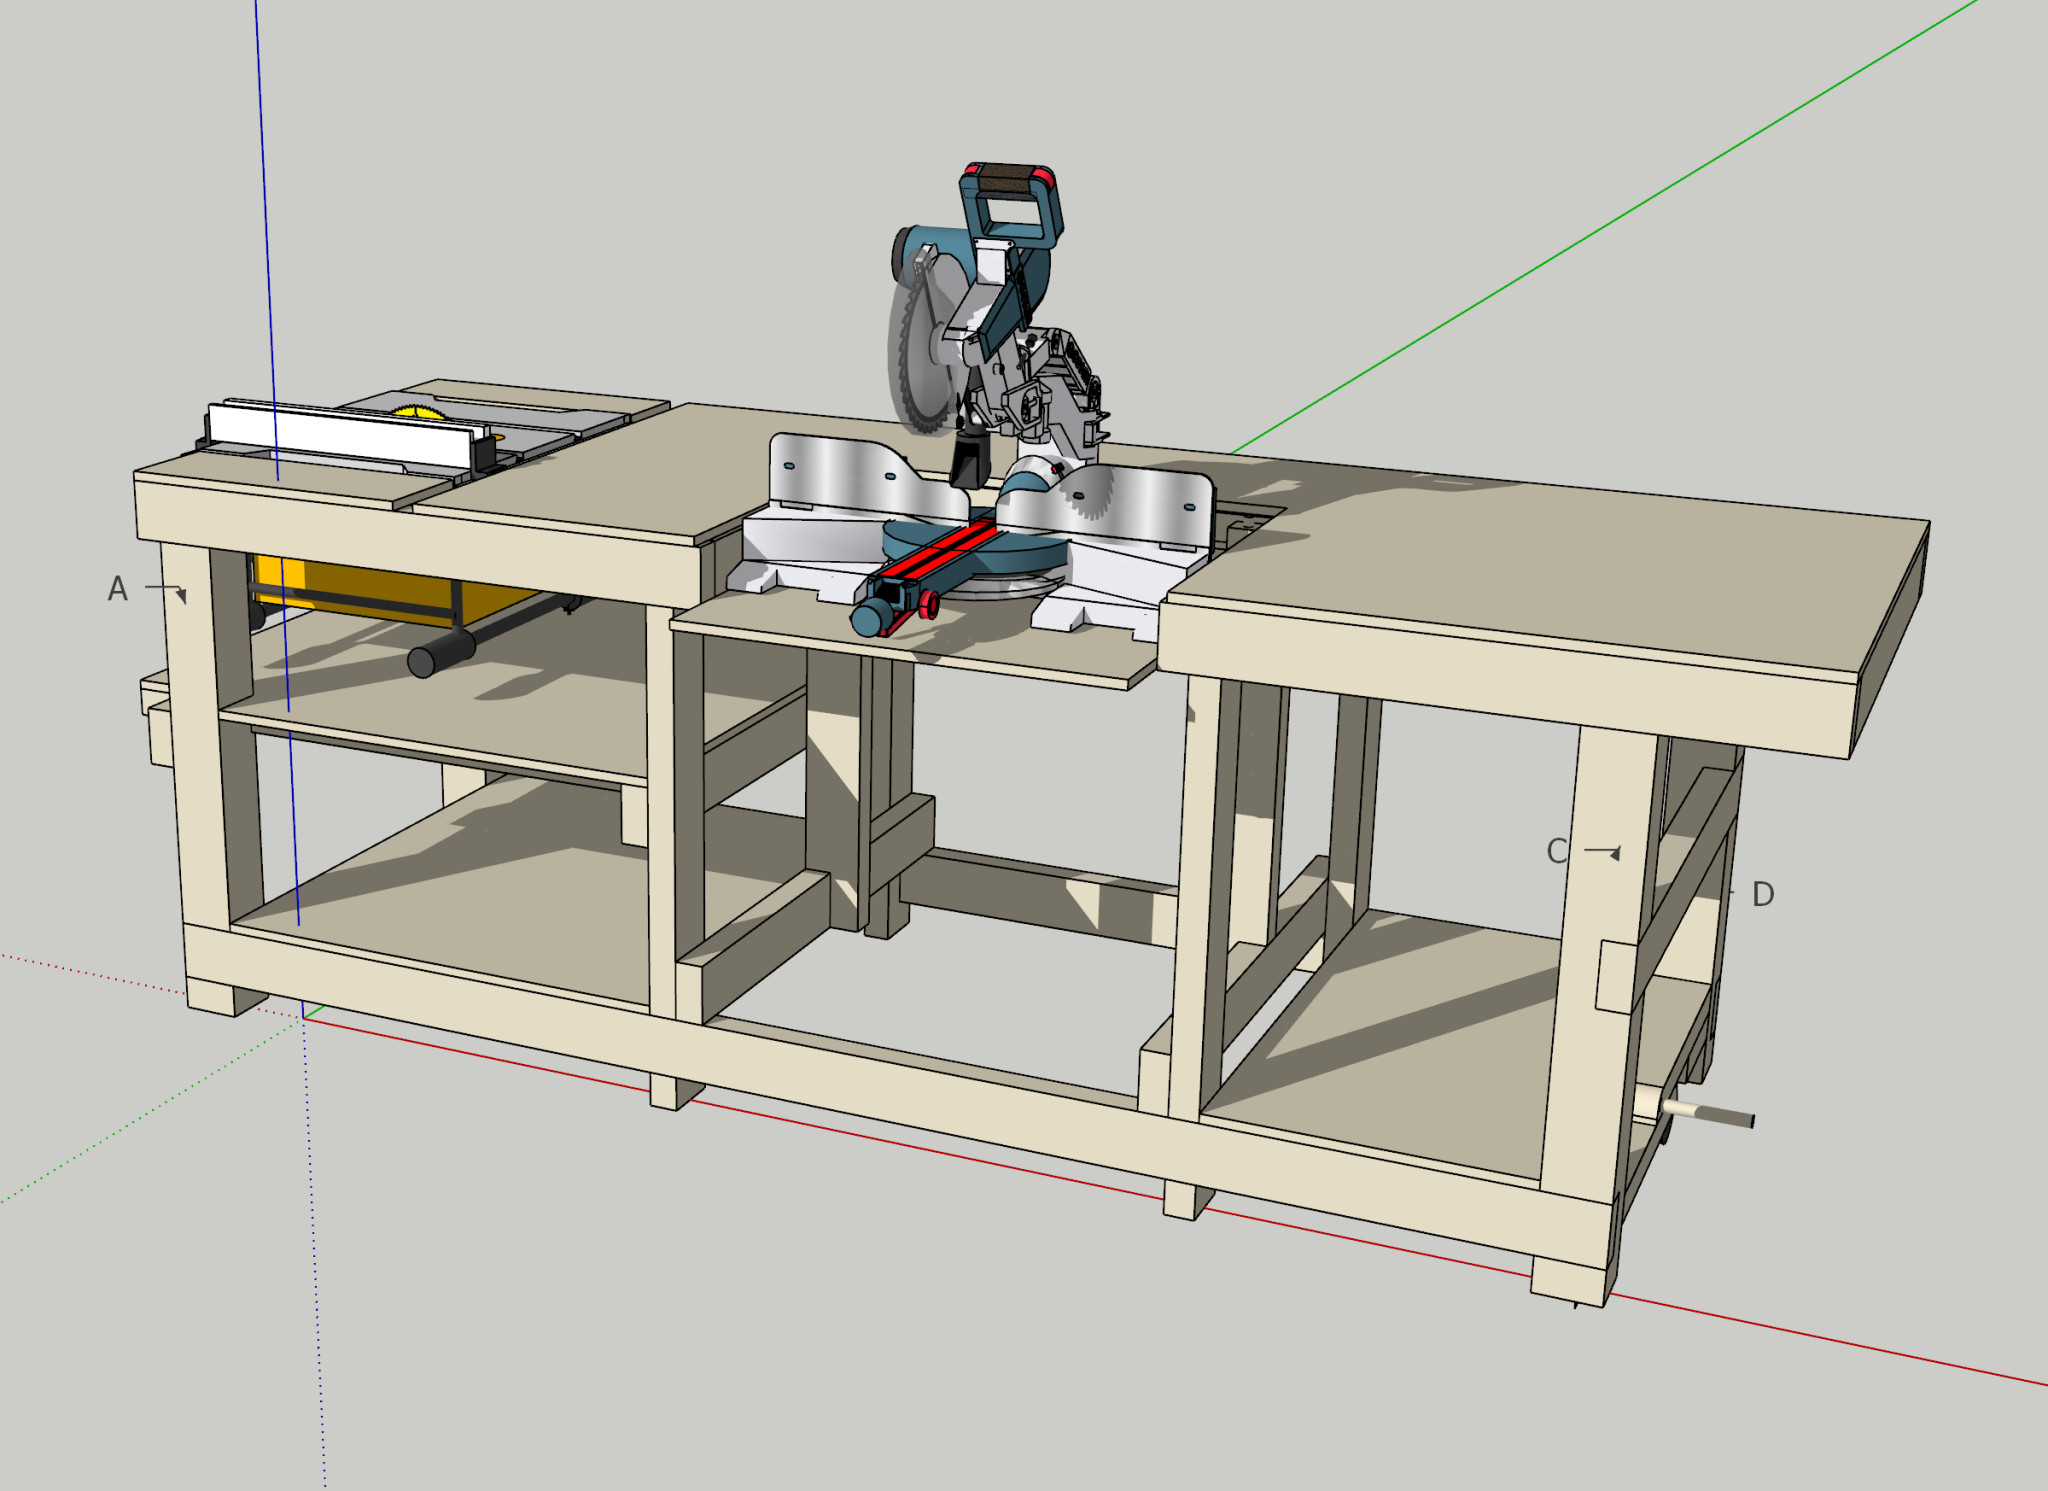Click the section label C
This screenshot has width=2048, height=1491.
(1557, 852)
